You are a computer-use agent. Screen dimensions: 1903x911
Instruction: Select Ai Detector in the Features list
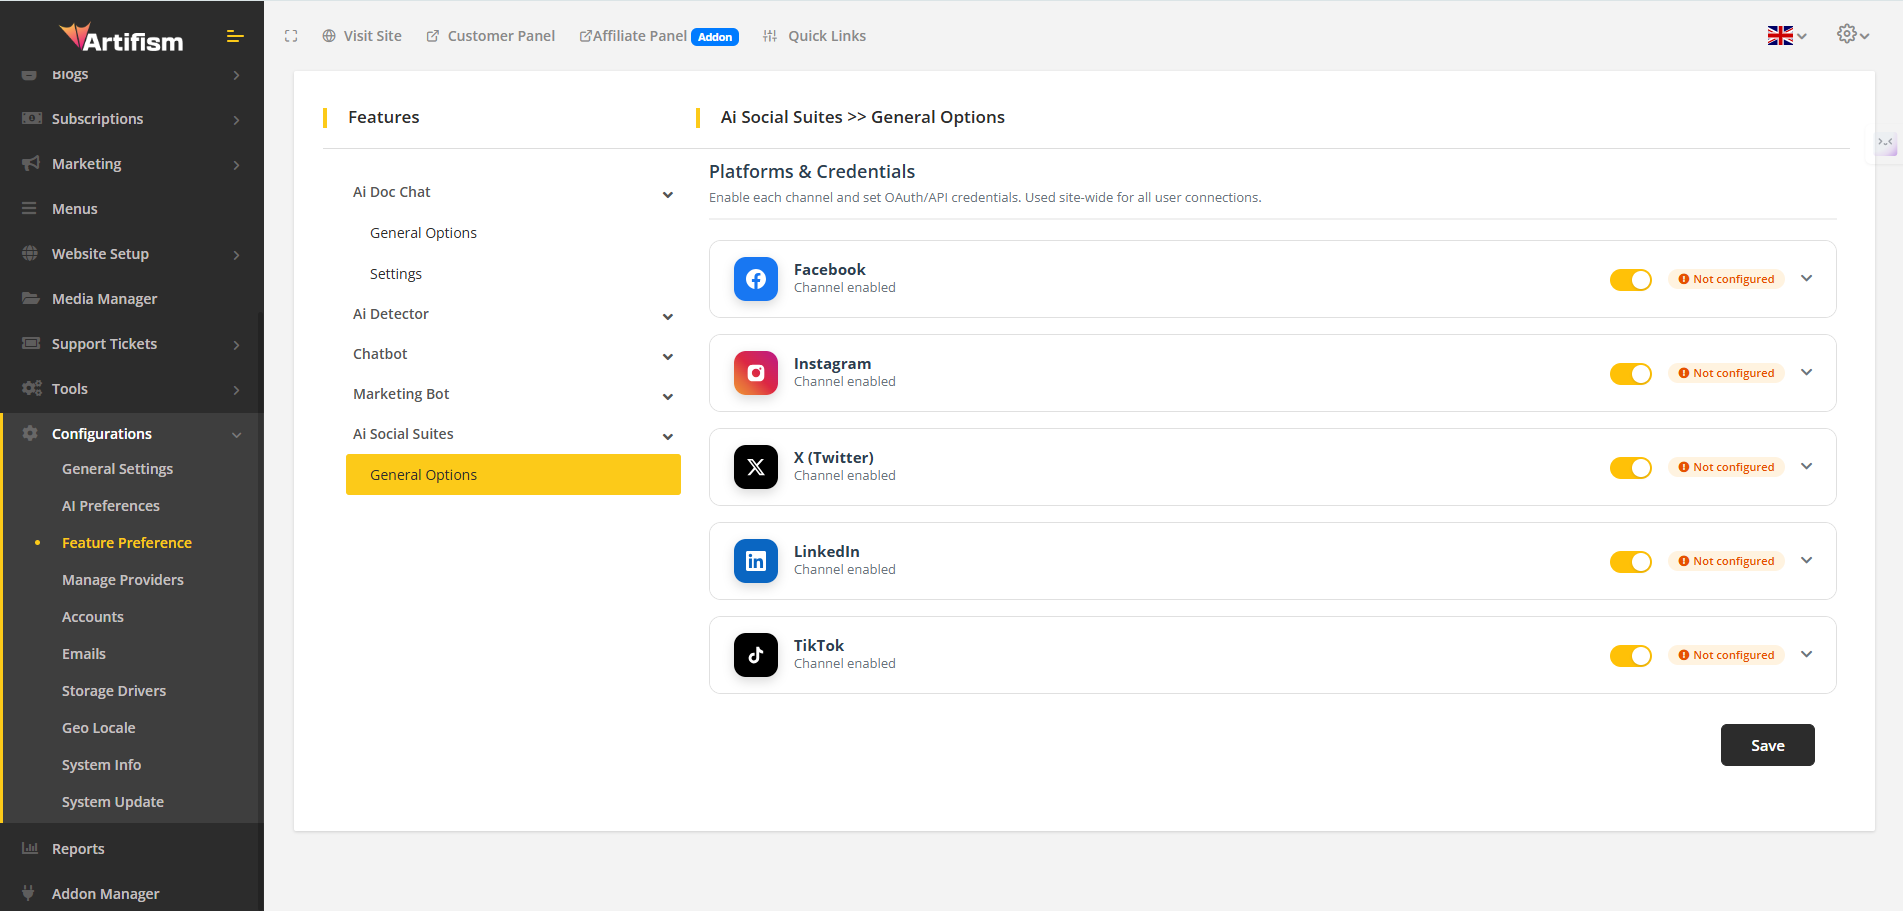coord(391,314)
